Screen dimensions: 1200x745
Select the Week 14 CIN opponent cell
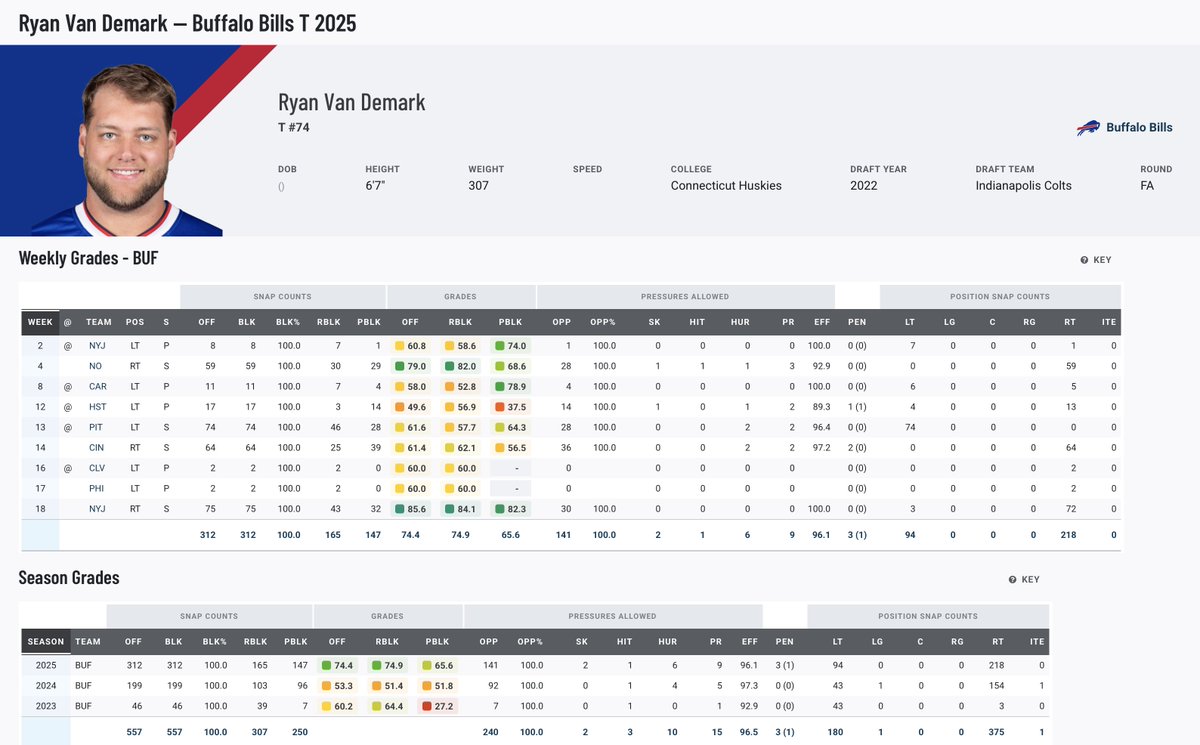[x=98, y=448]
